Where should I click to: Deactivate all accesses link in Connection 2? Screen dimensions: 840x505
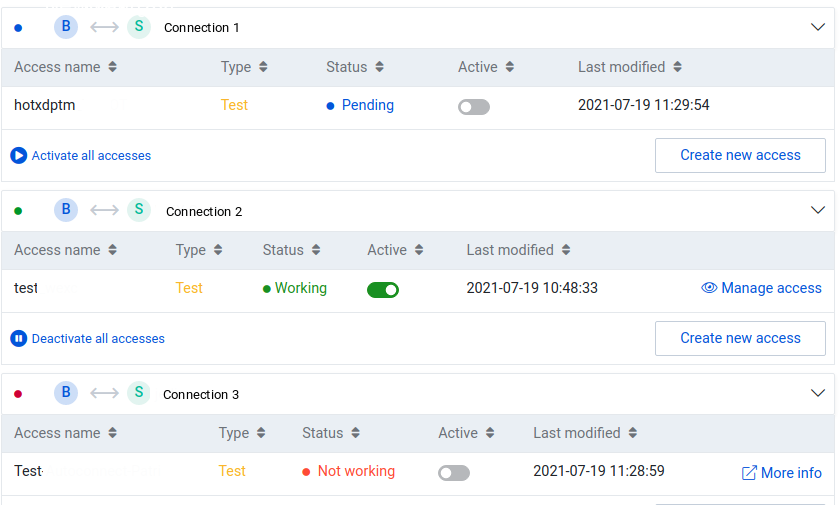click(98, 338)
